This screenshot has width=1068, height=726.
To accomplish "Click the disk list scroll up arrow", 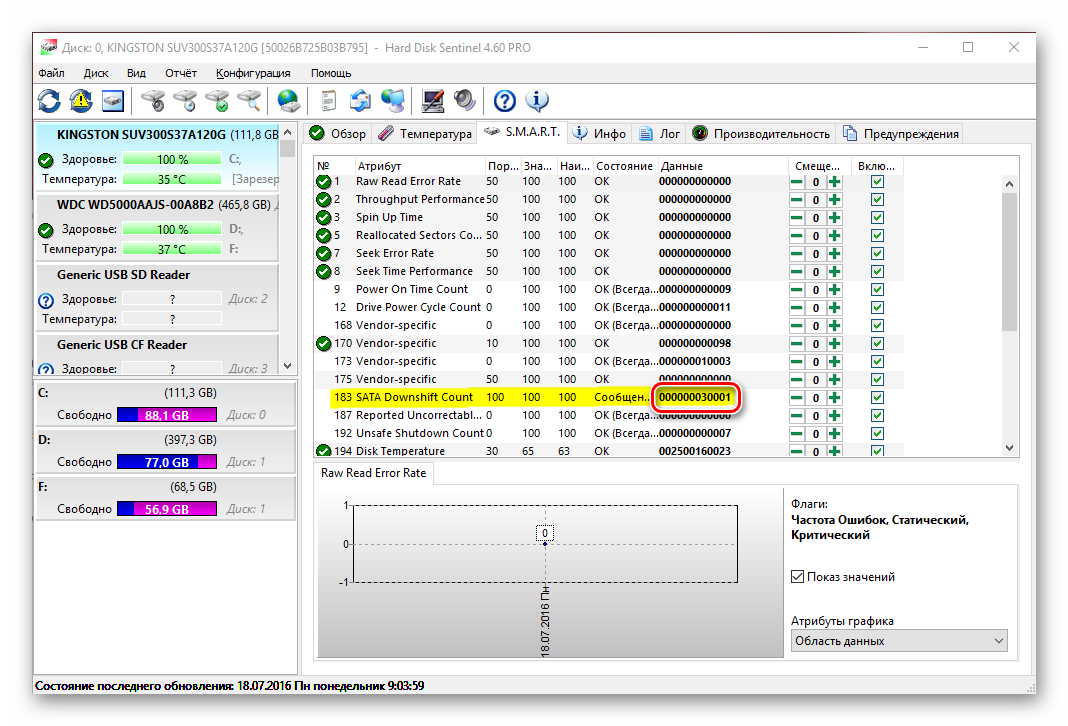I will point(287,133).
